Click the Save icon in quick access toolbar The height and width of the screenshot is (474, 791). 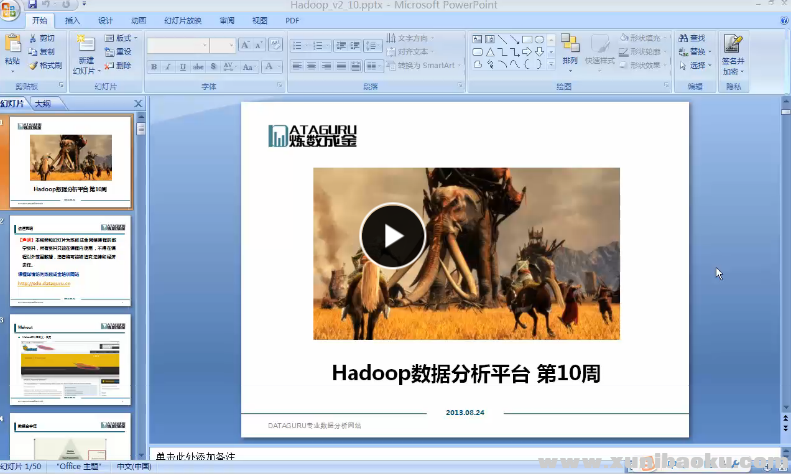(x=32, y=5)
